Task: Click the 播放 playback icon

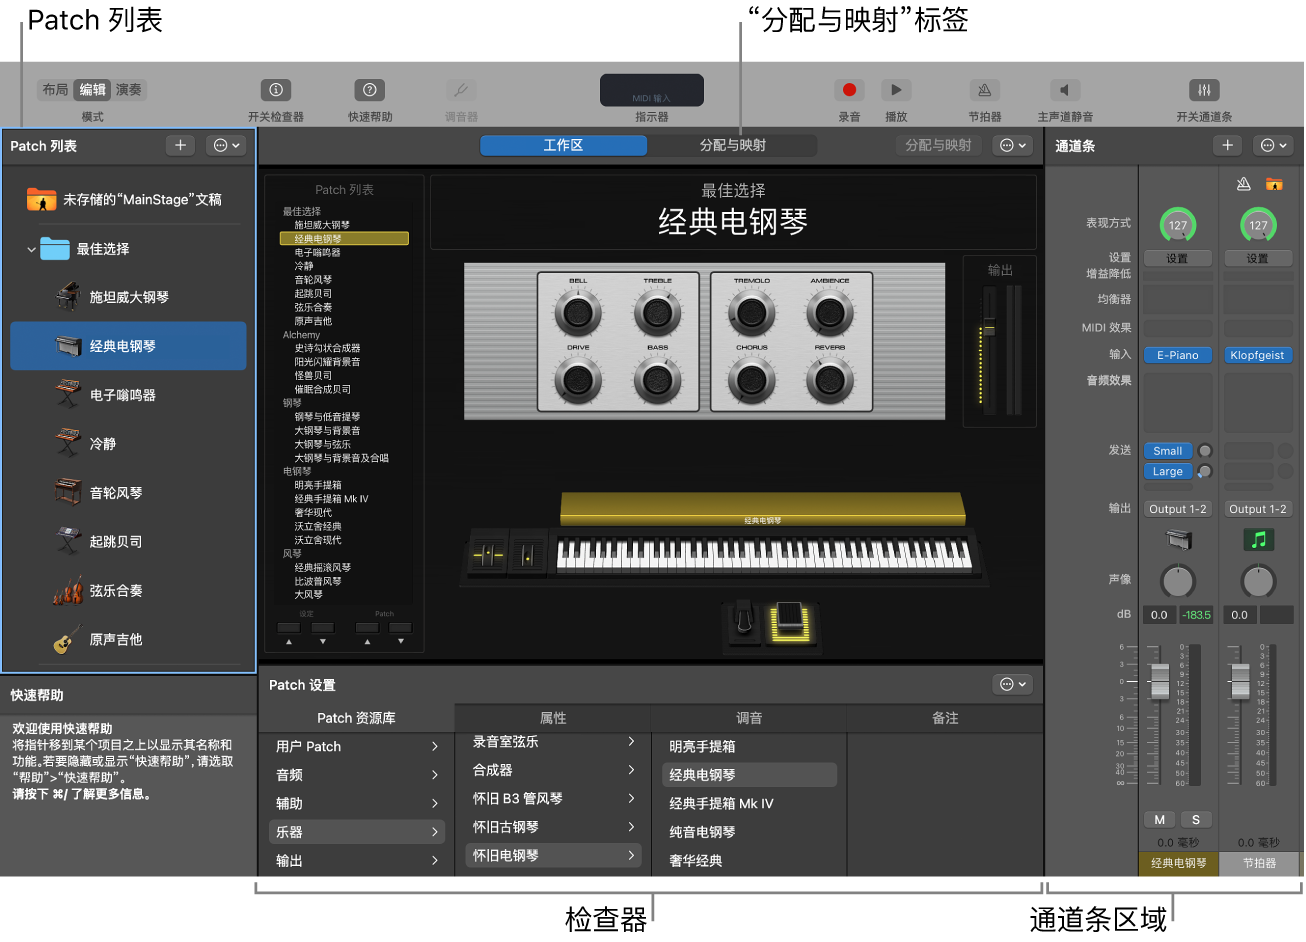Action: pyautogui.click(x=896, y=89)
